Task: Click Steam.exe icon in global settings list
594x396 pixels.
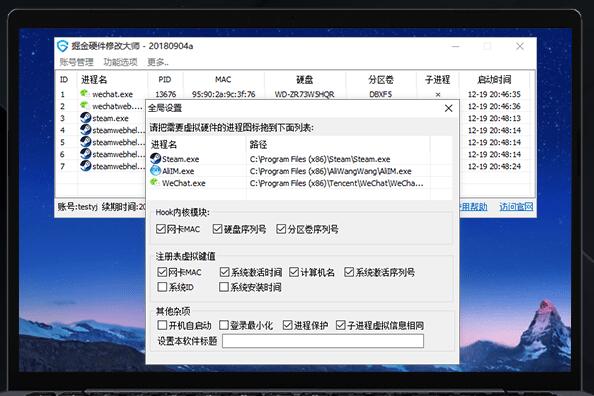Action: tap(155, 158)
